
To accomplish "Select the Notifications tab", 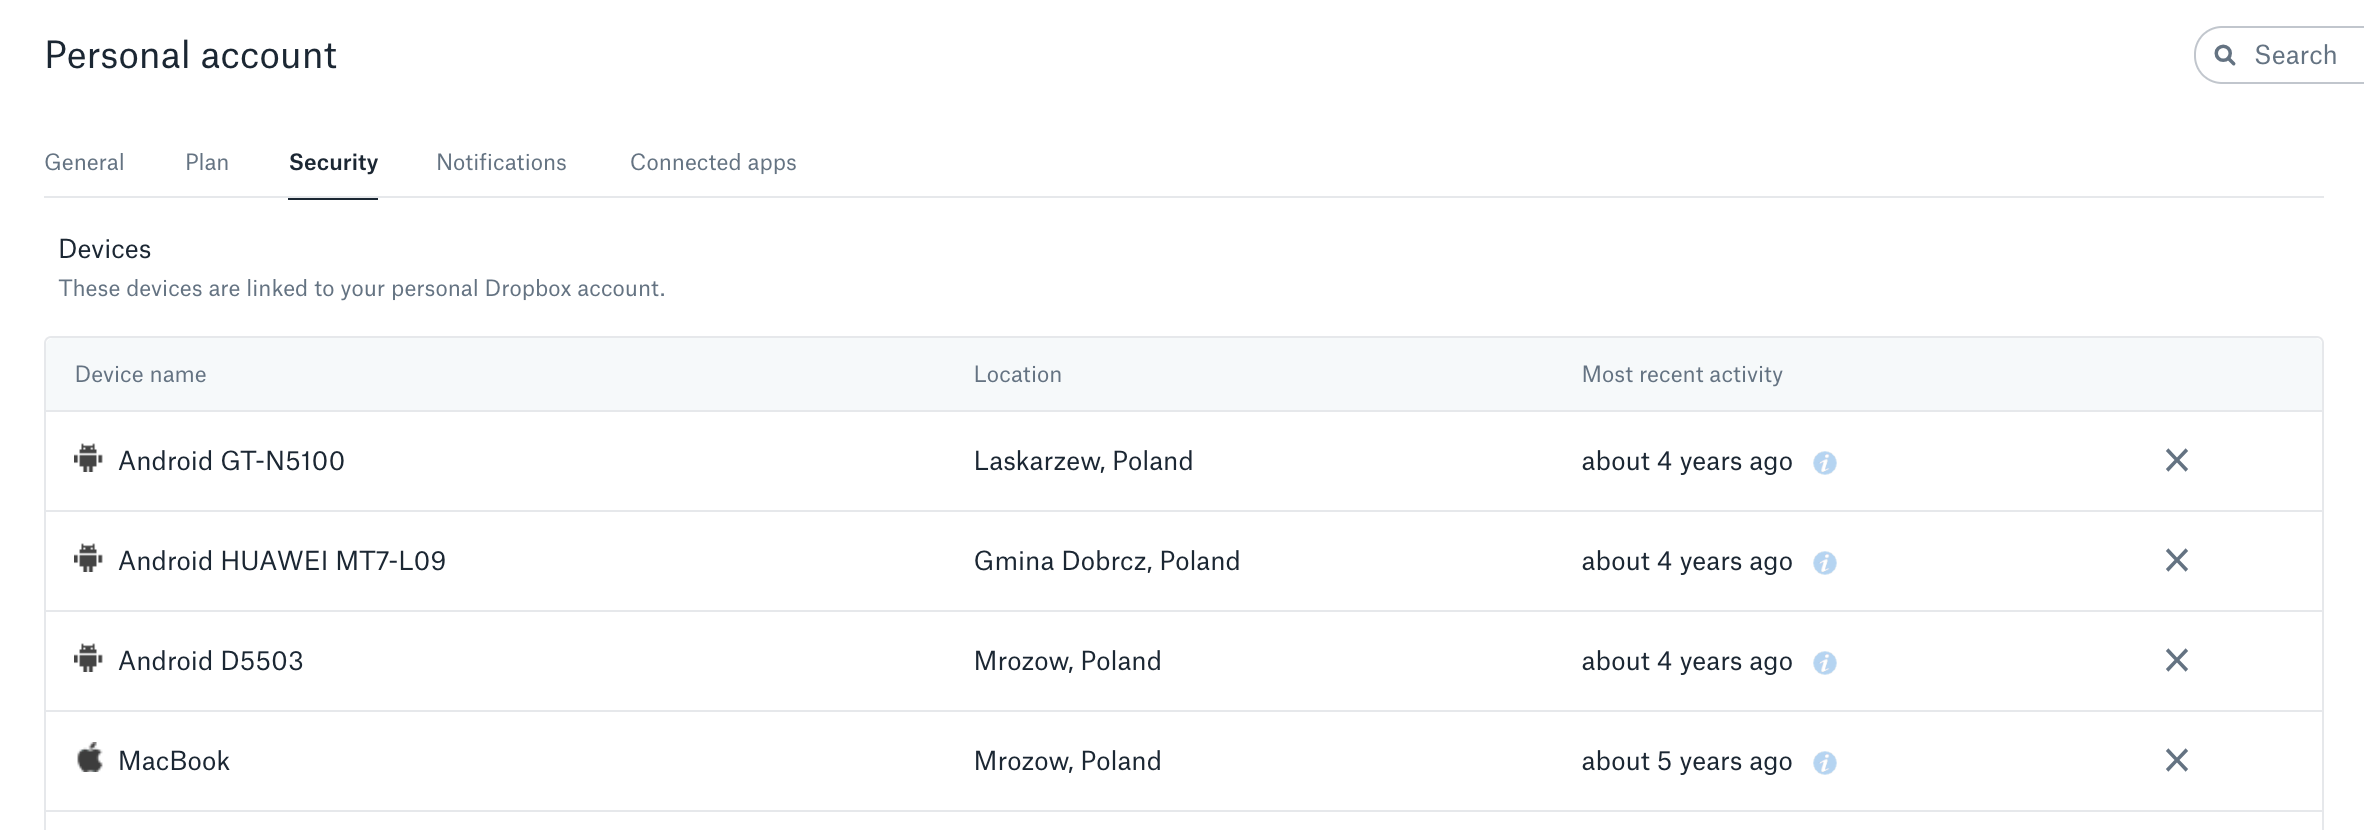I will point(500,162).
